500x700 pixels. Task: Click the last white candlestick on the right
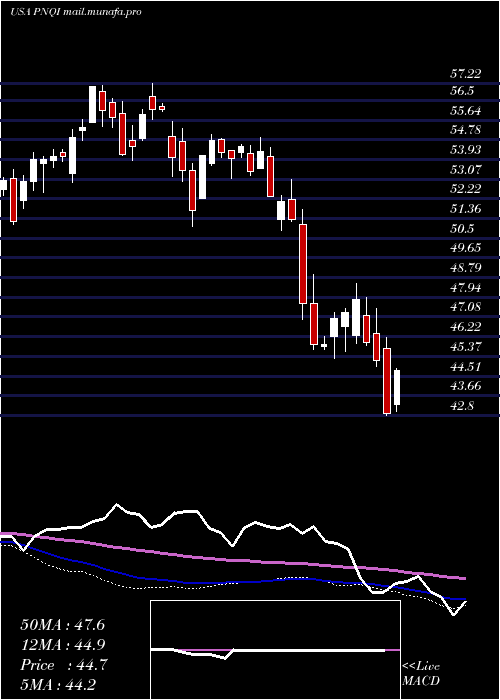(x=396, y=388)
